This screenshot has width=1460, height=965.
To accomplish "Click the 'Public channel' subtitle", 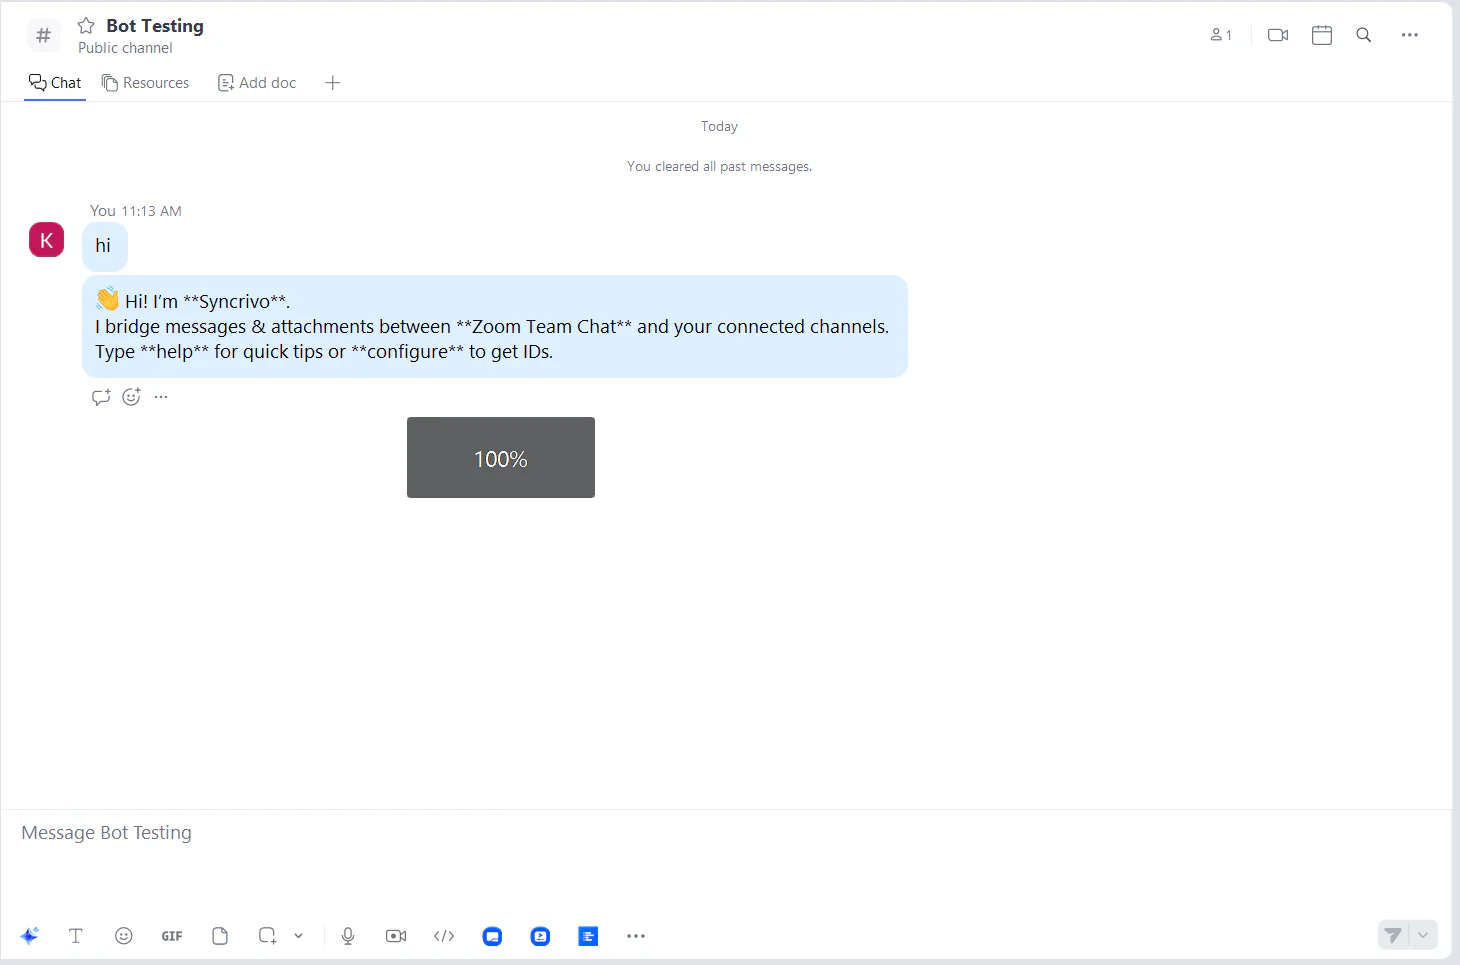I will point(125,48).
